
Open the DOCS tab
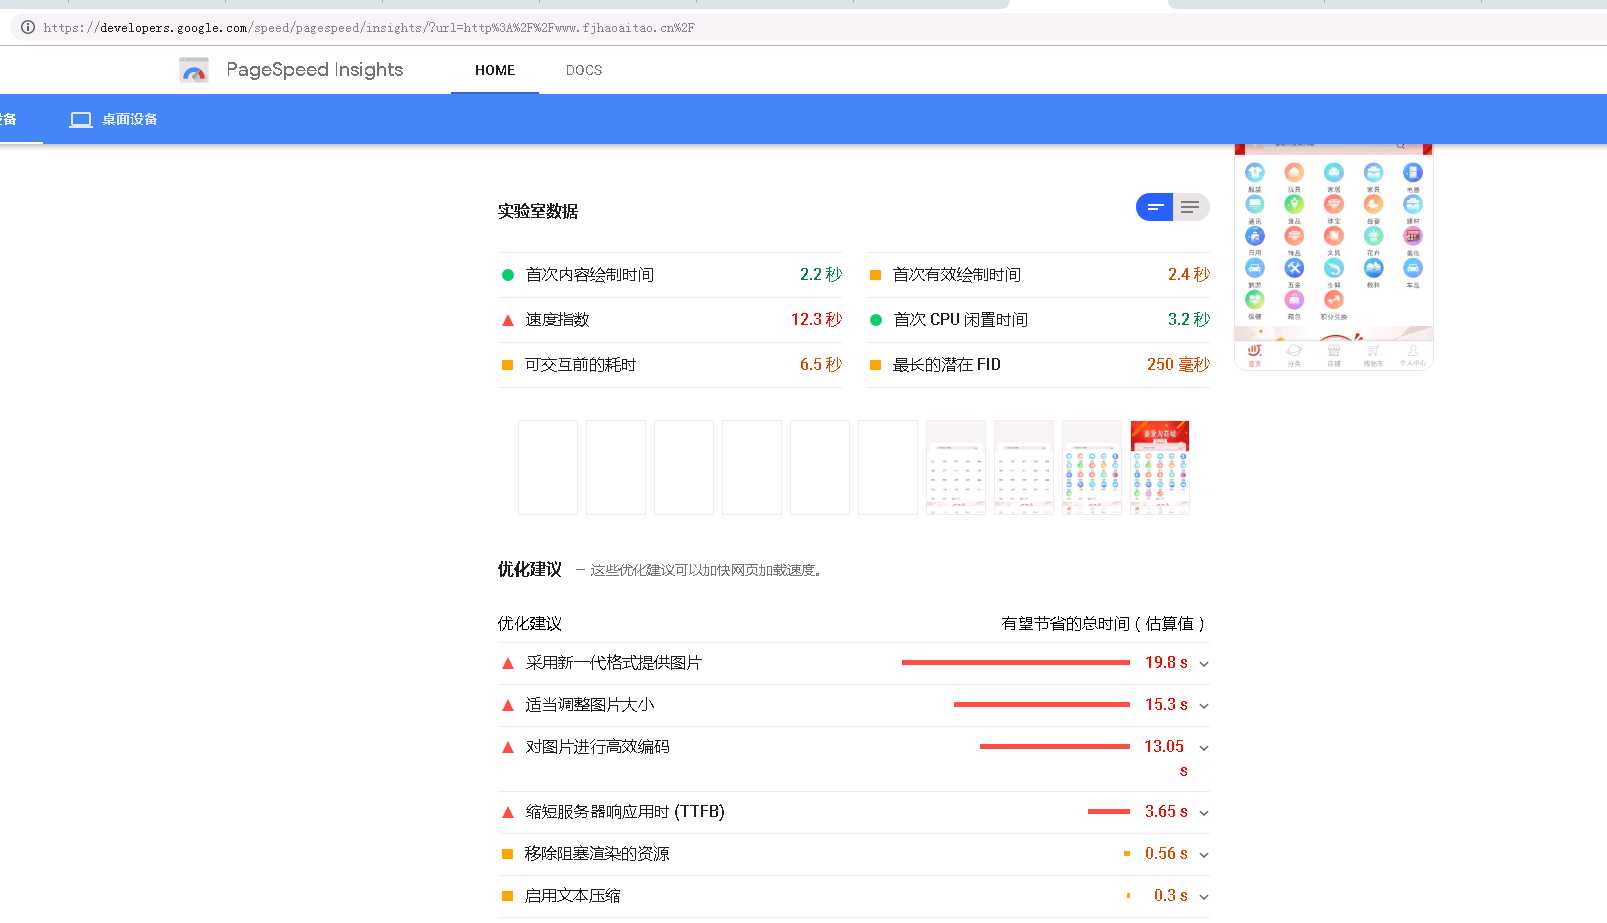click(584, 70)
